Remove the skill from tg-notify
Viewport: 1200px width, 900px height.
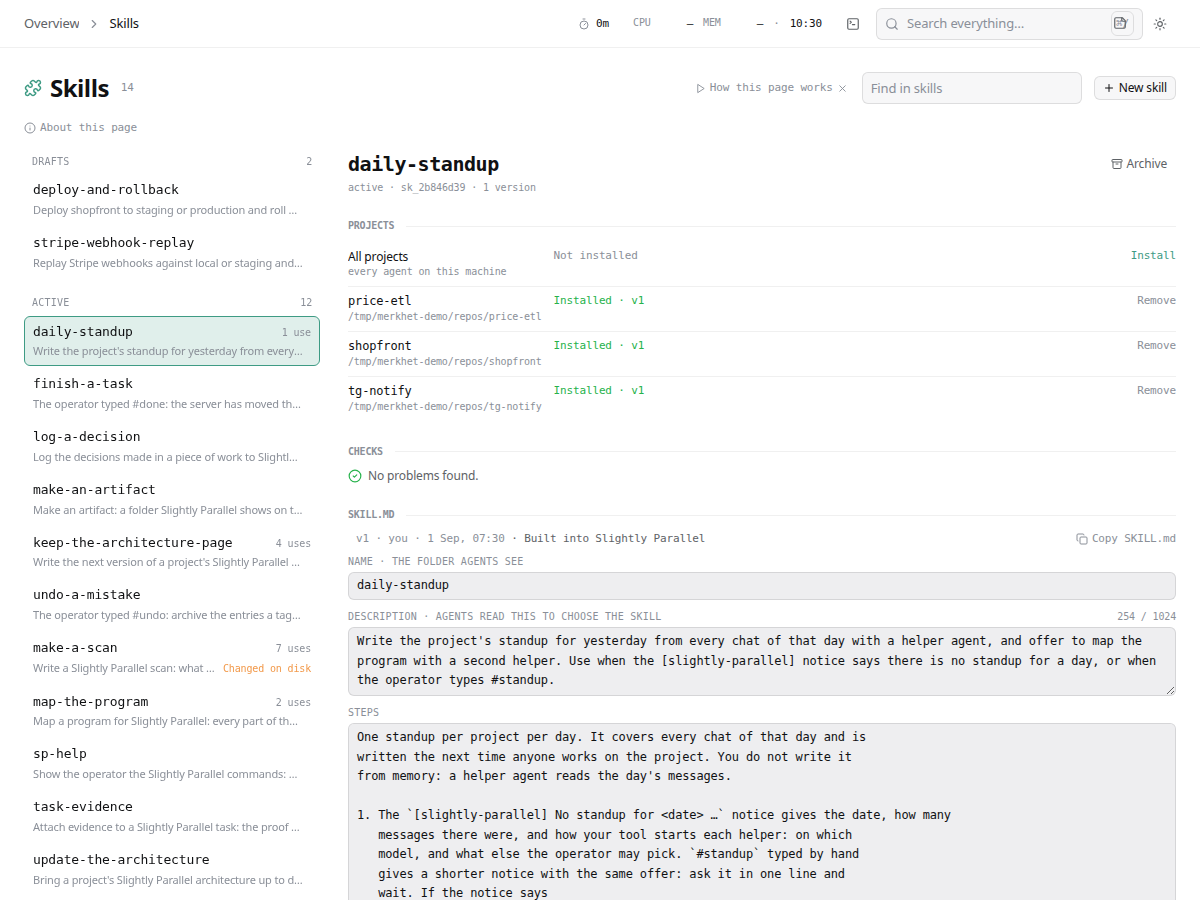[x=1156, y=391]
